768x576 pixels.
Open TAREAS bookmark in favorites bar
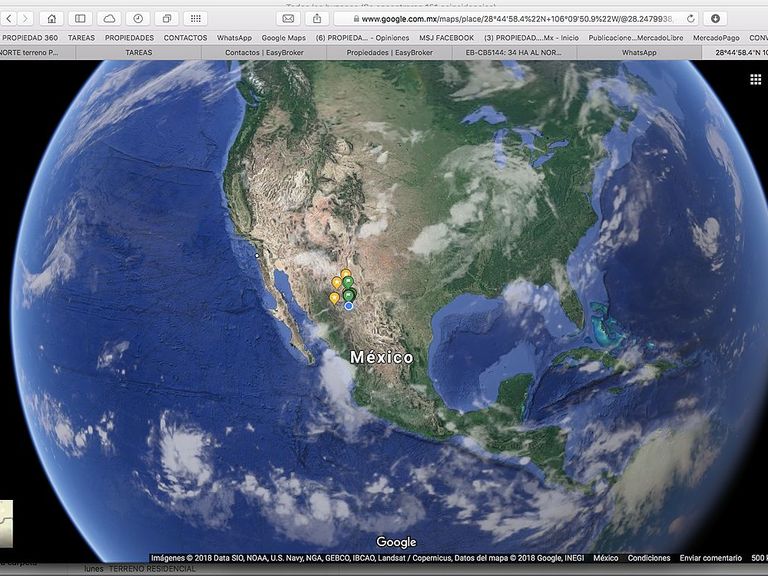(x=81, y=38)
